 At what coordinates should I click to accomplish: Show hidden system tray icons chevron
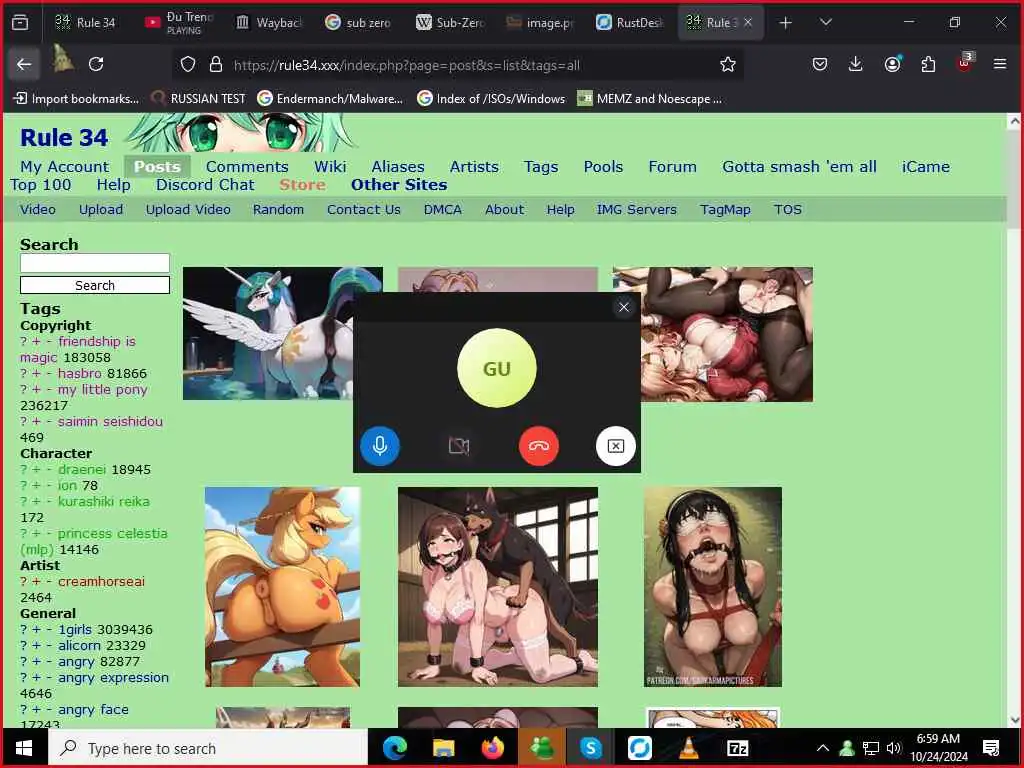pos(823,748)
